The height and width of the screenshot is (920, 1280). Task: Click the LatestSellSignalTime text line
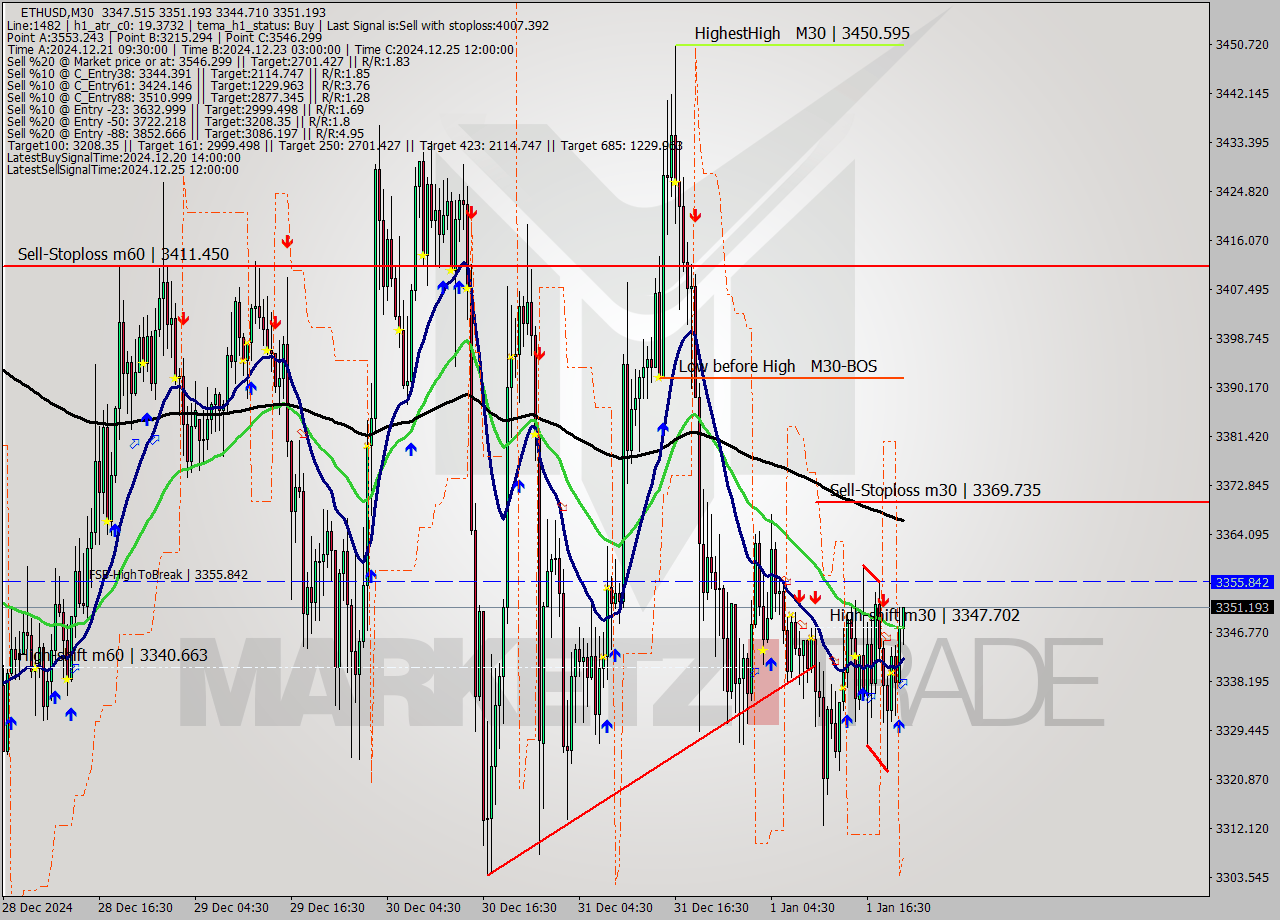coord(122,169)
